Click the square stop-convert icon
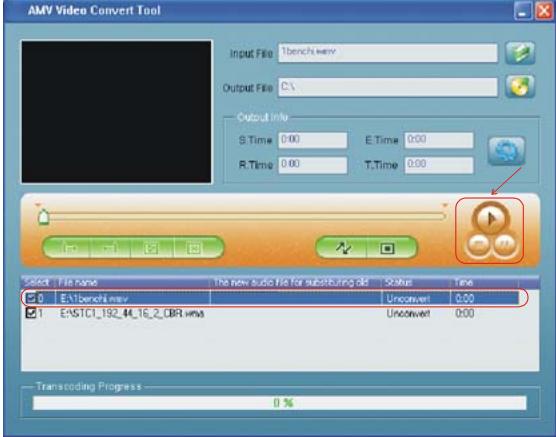This screenshot has height=437, width=556. (388, 248)
